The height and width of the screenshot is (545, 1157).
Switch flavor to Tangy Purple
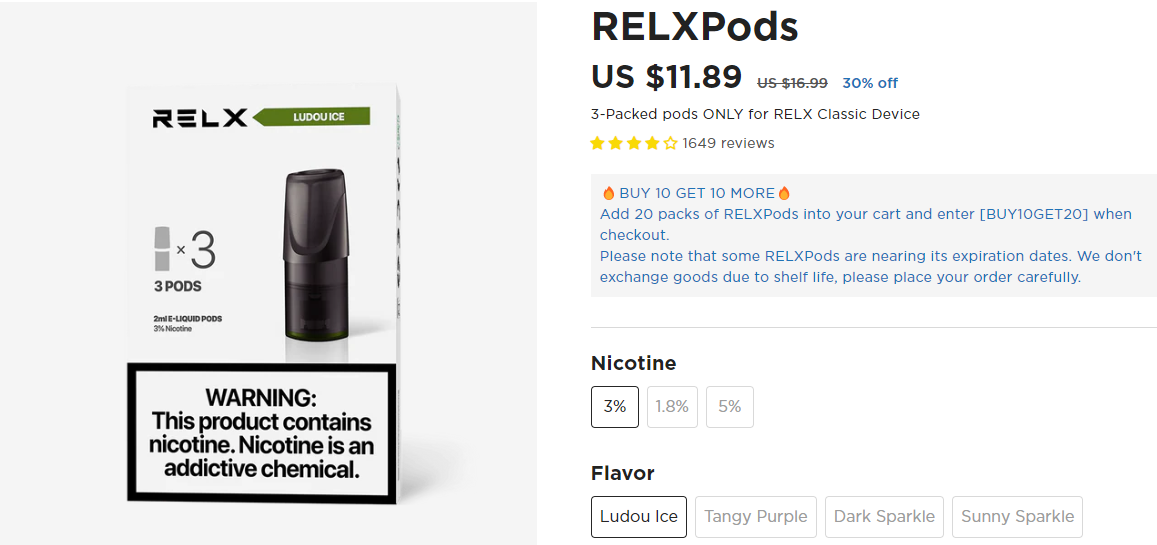(756, 517)
